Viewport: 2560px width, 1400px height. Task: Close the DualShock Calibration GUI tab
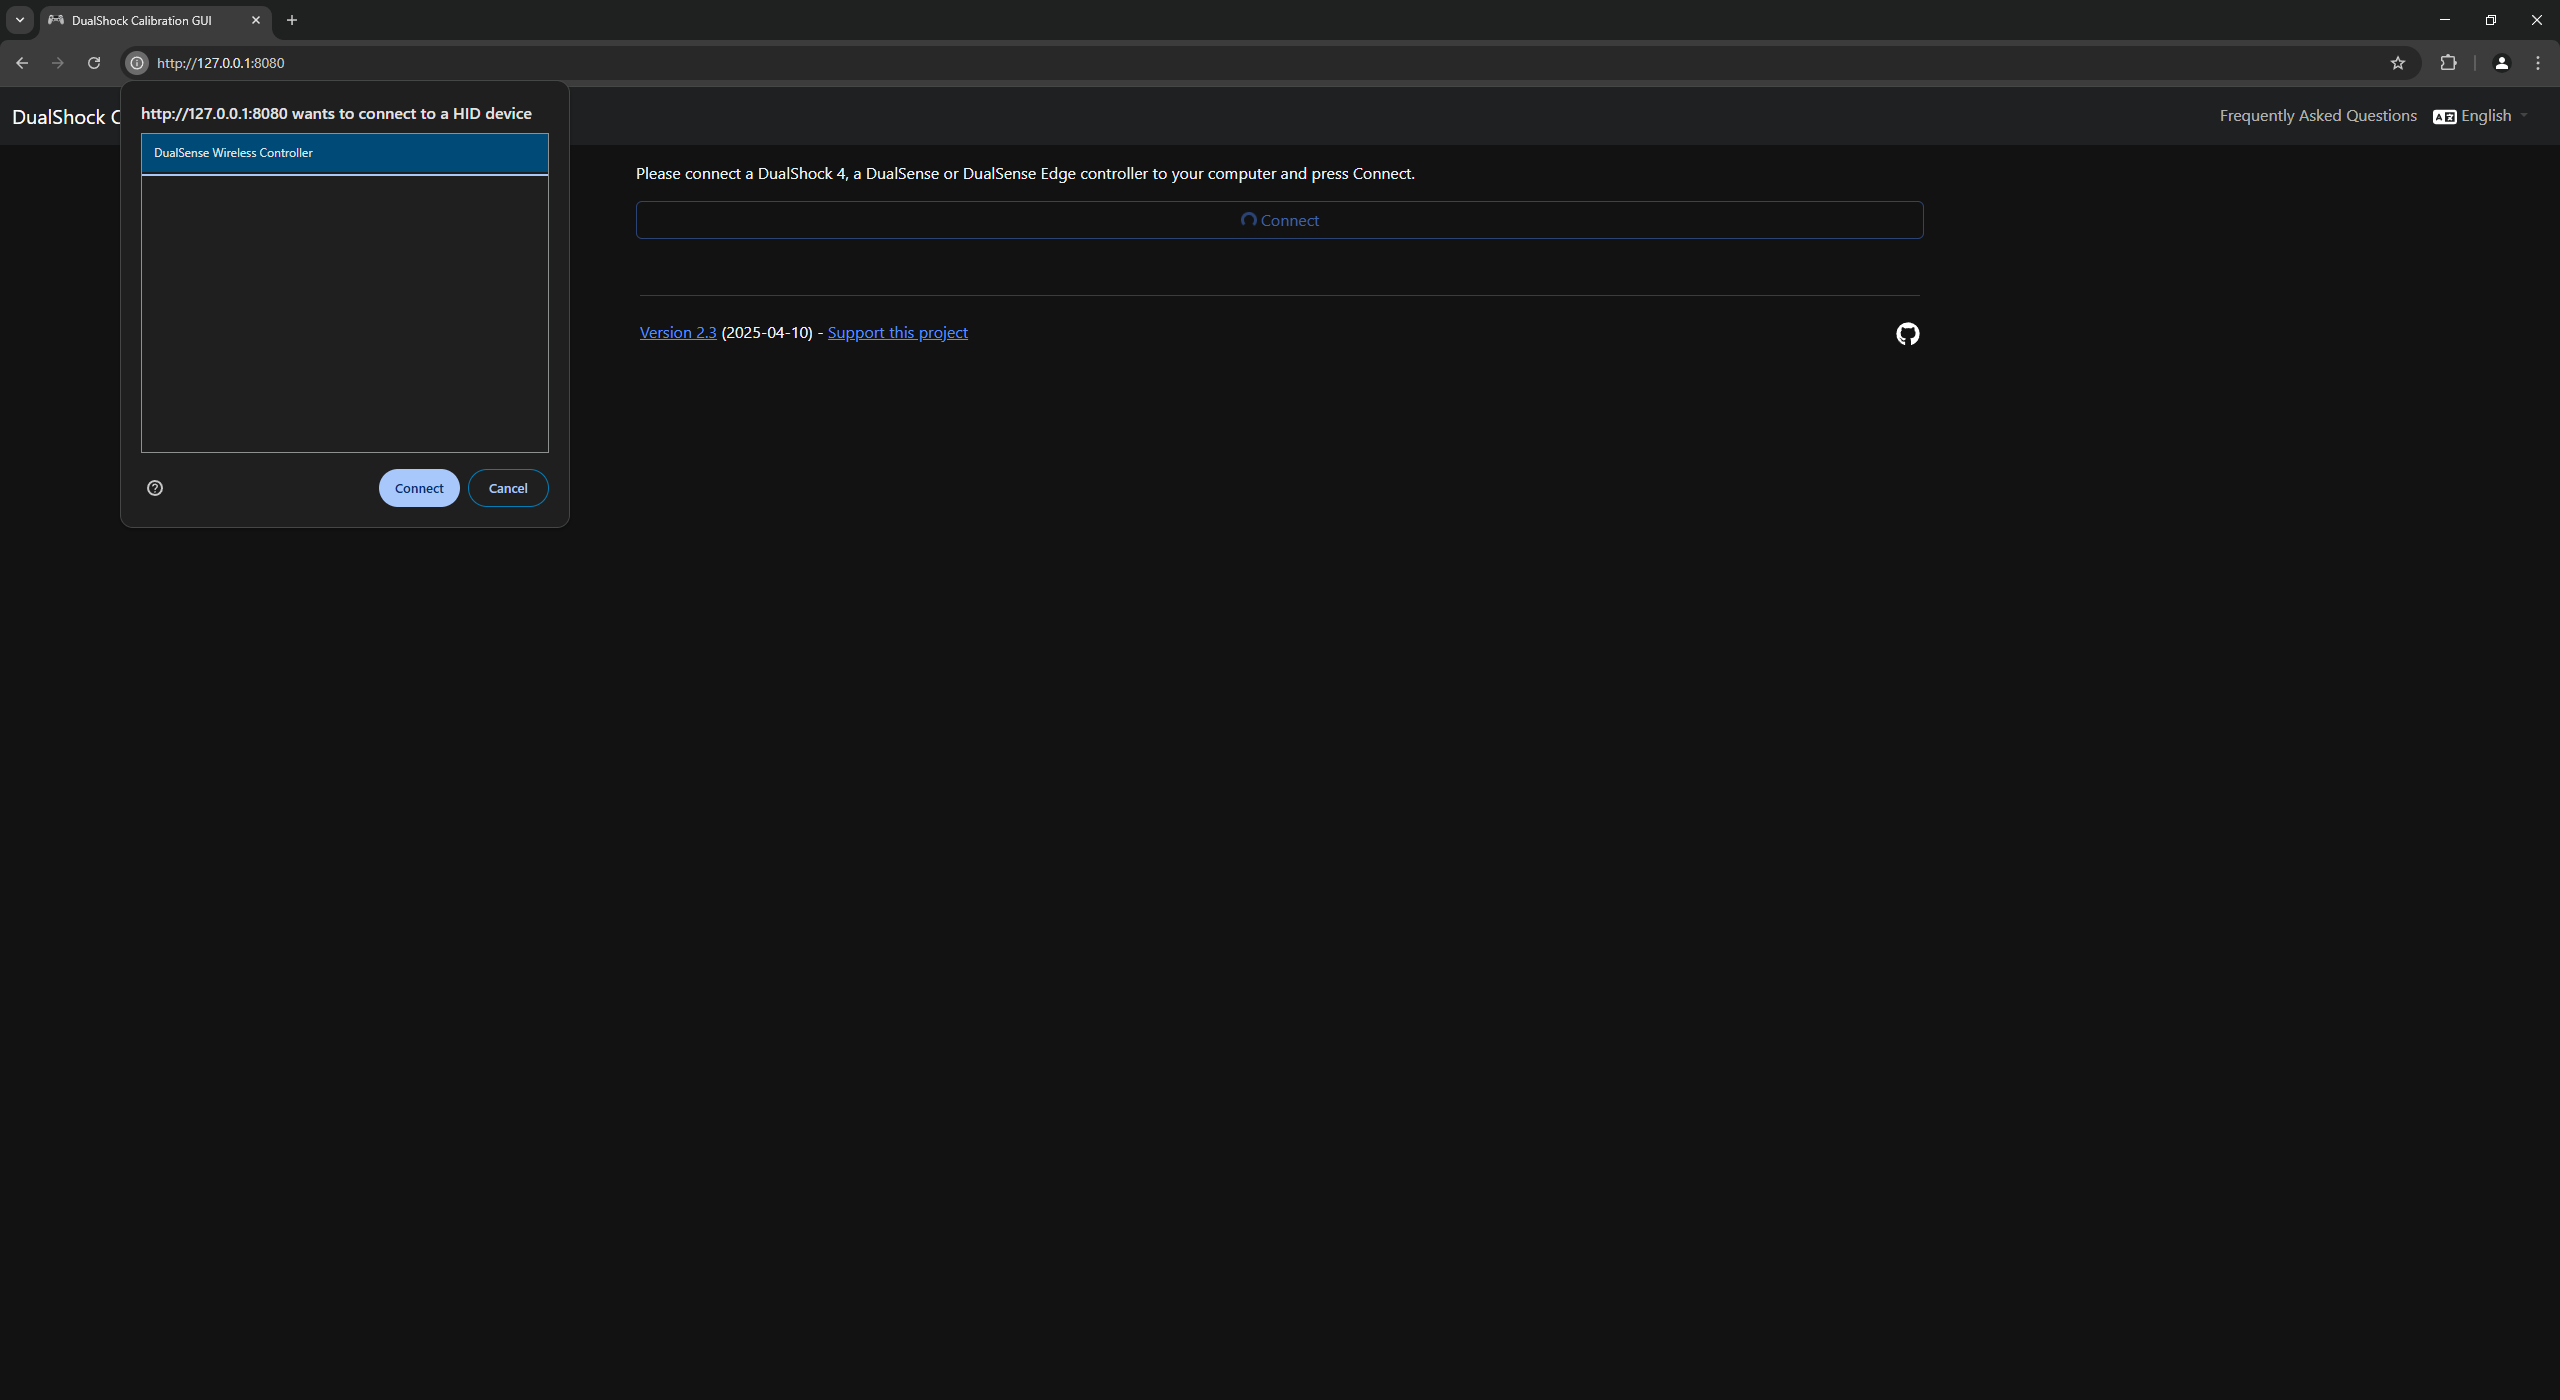click(x=256, y=20)
